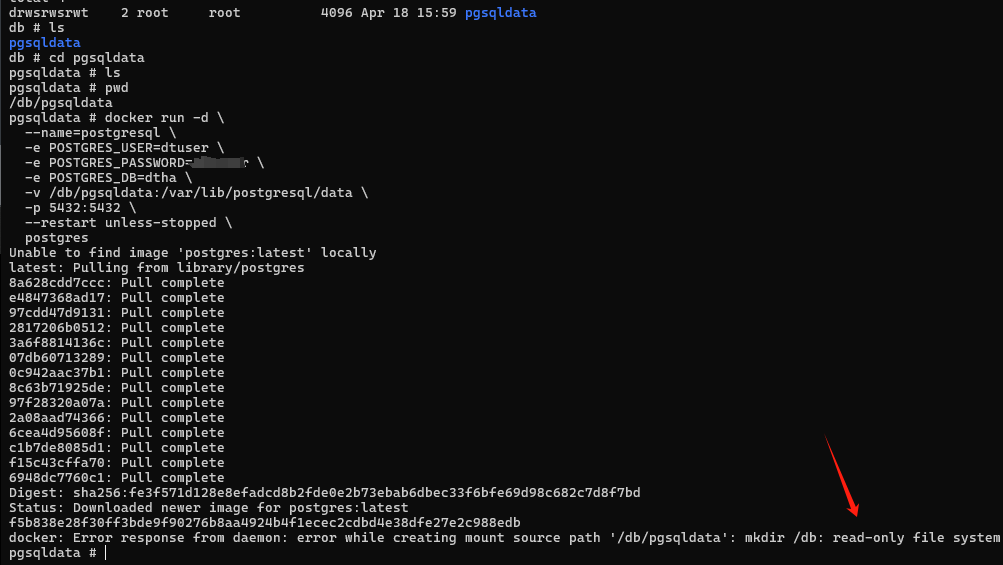Click the 'Downloaded newer image' status line

[x=208, y=508]
